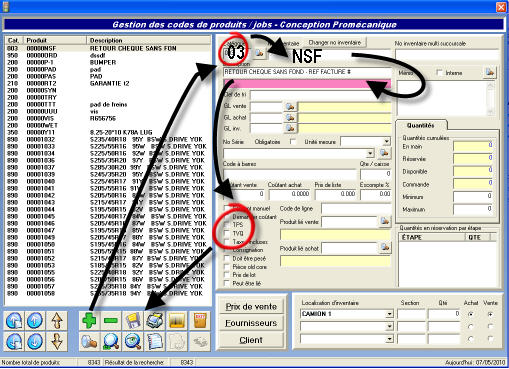
Task: Click the description field with RETOUR CHEQUE SANS FOND
Action: [307, 72]
